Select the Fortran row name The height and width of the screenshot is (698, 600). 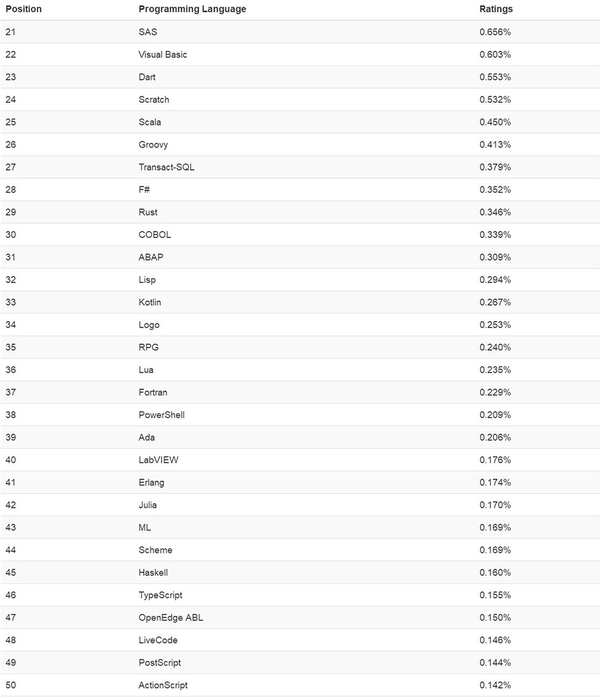(x=154, y=392)
